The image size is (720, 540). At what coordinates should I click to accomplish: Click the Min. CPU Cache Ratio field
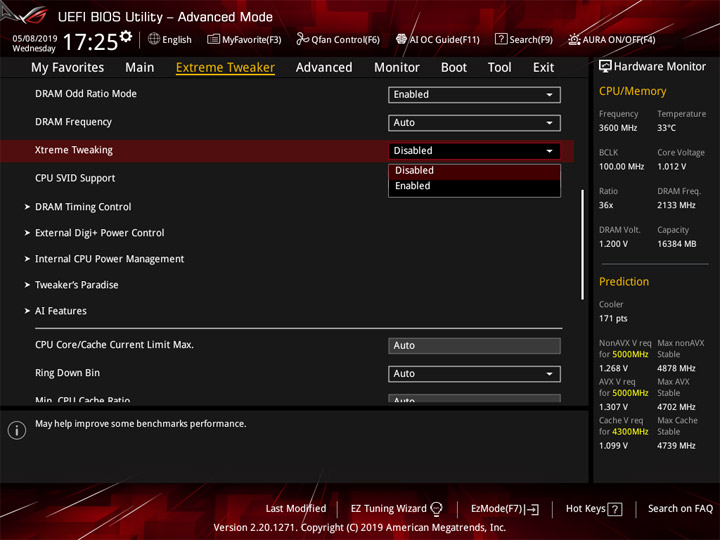(474, 398)
